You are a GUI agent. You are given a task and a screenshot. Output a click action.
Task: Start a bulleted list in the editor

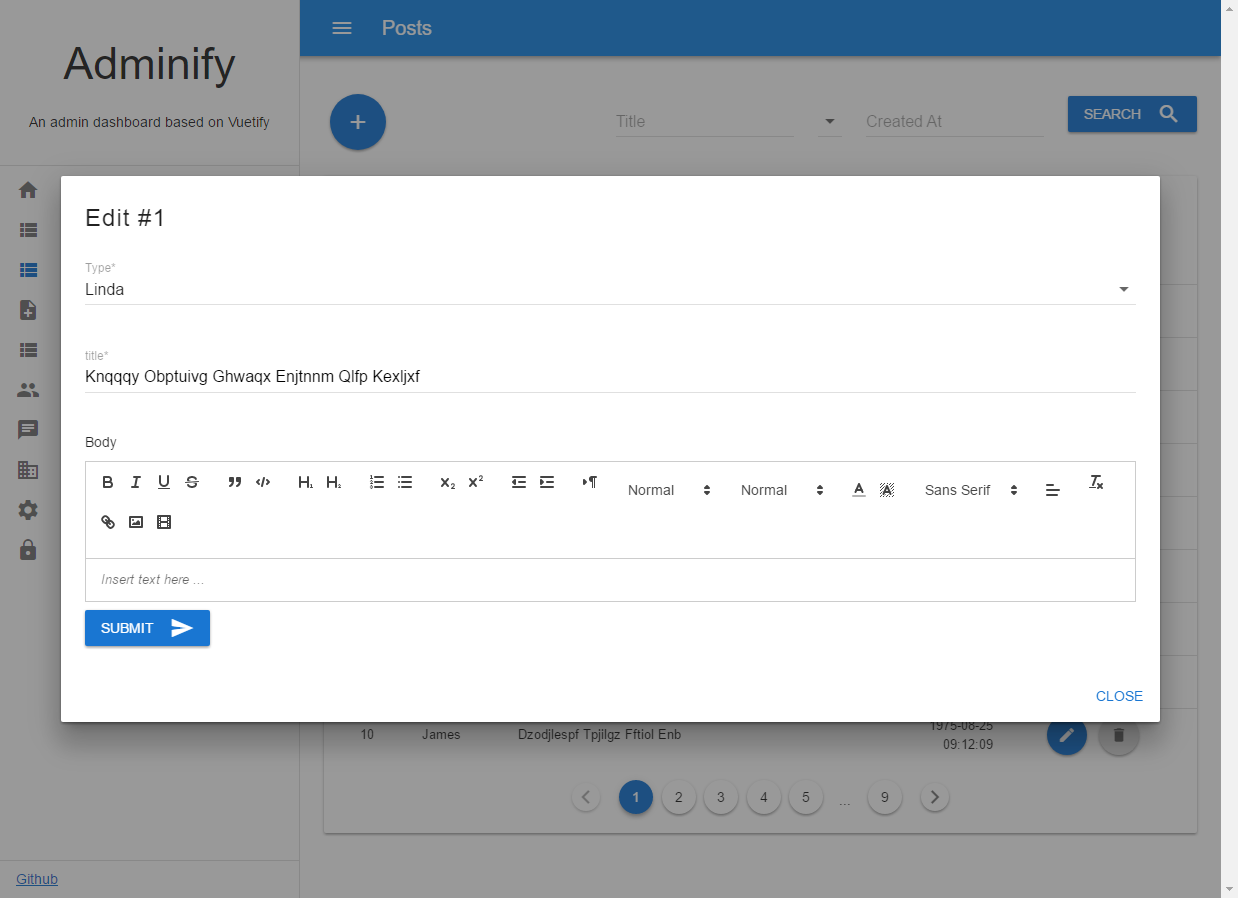(x=405, y=482)
